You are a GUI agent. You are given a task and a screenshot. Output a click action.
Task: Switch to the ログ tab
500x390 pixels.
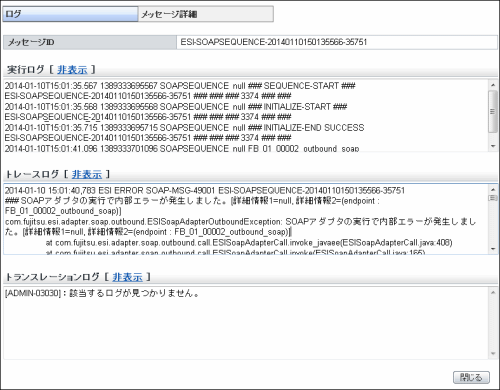pyautogui.click(x=70, y=14)
